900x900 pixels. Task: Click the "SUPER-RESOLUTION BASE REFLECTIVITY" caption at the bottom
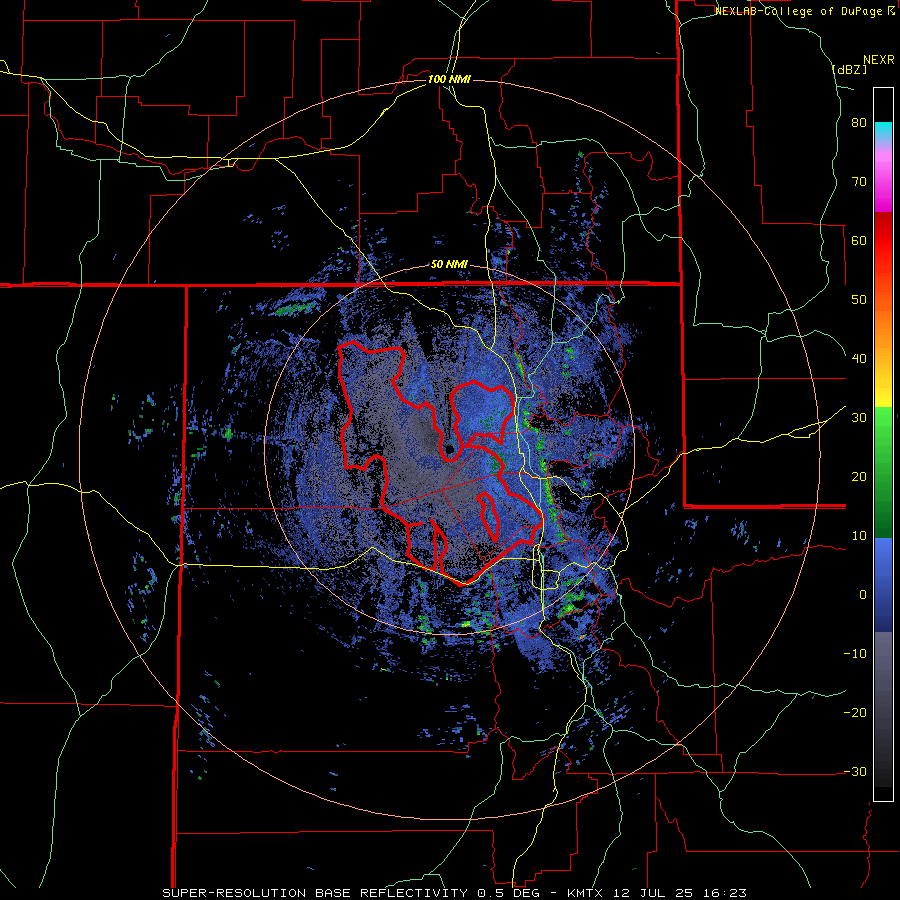[x=315, y=893]
